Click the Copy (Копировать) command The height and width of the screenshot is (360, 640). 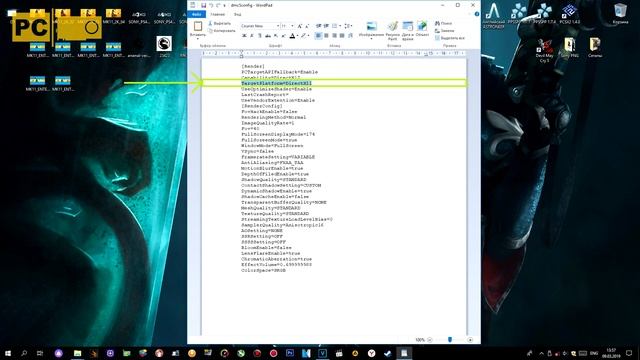(x=221, y=31)
